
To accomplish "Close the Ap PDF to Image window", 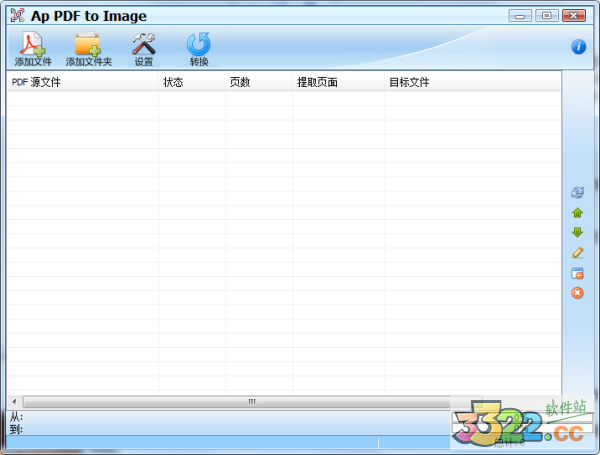I will [574, 16].
